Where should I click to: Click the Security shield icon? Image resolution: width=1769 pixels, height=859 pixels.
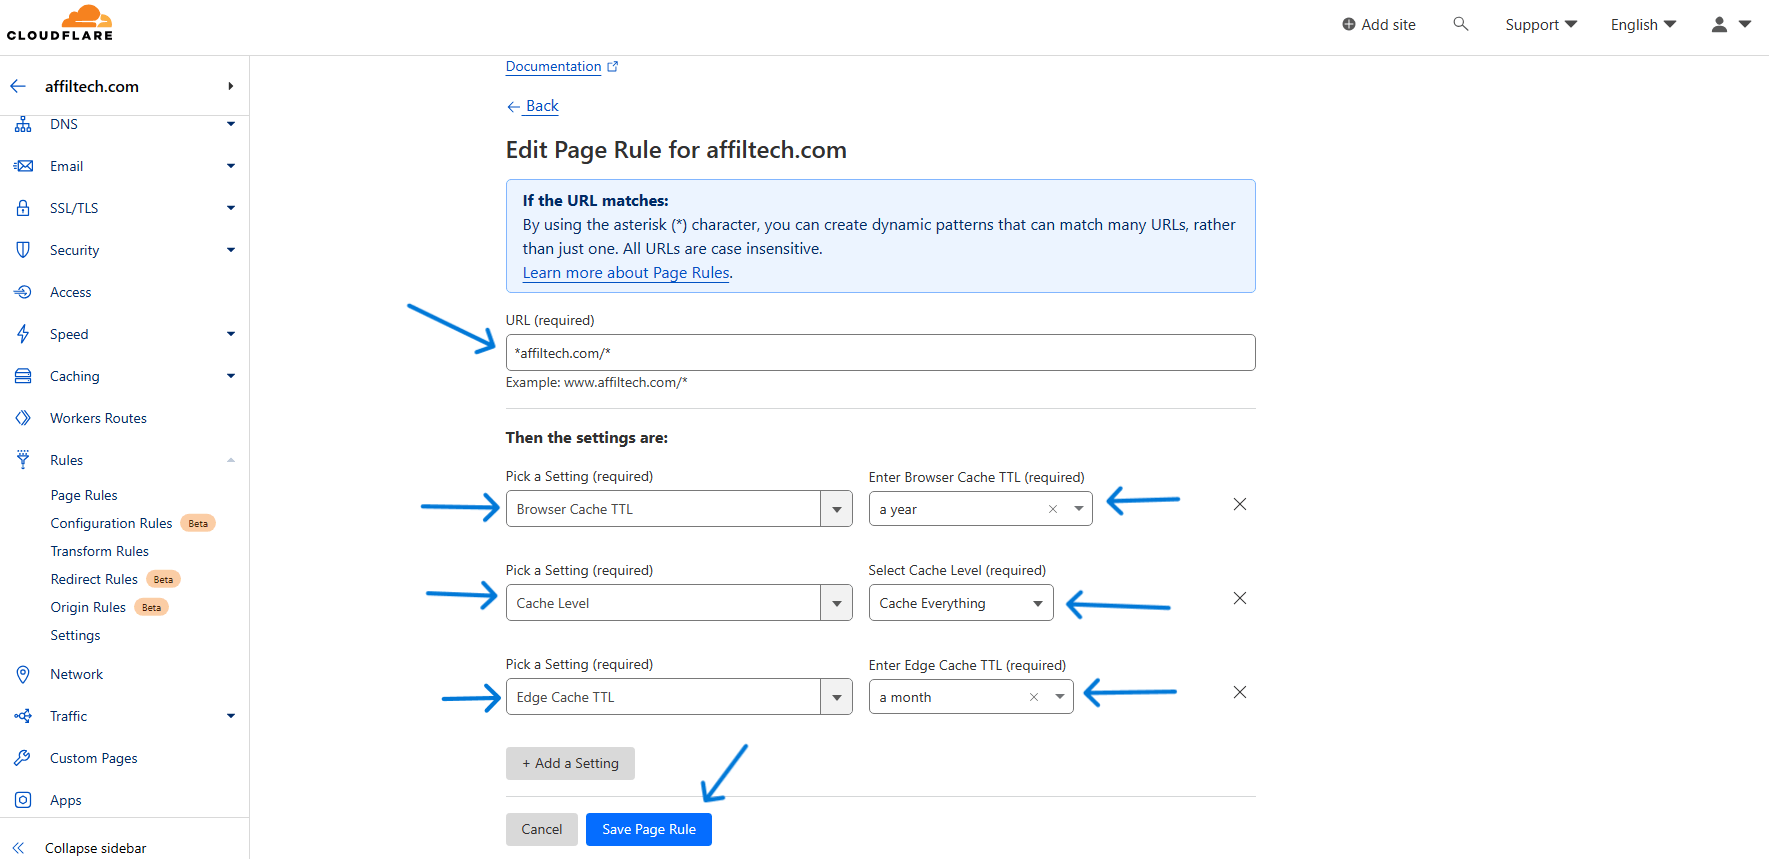coord(23,250)
